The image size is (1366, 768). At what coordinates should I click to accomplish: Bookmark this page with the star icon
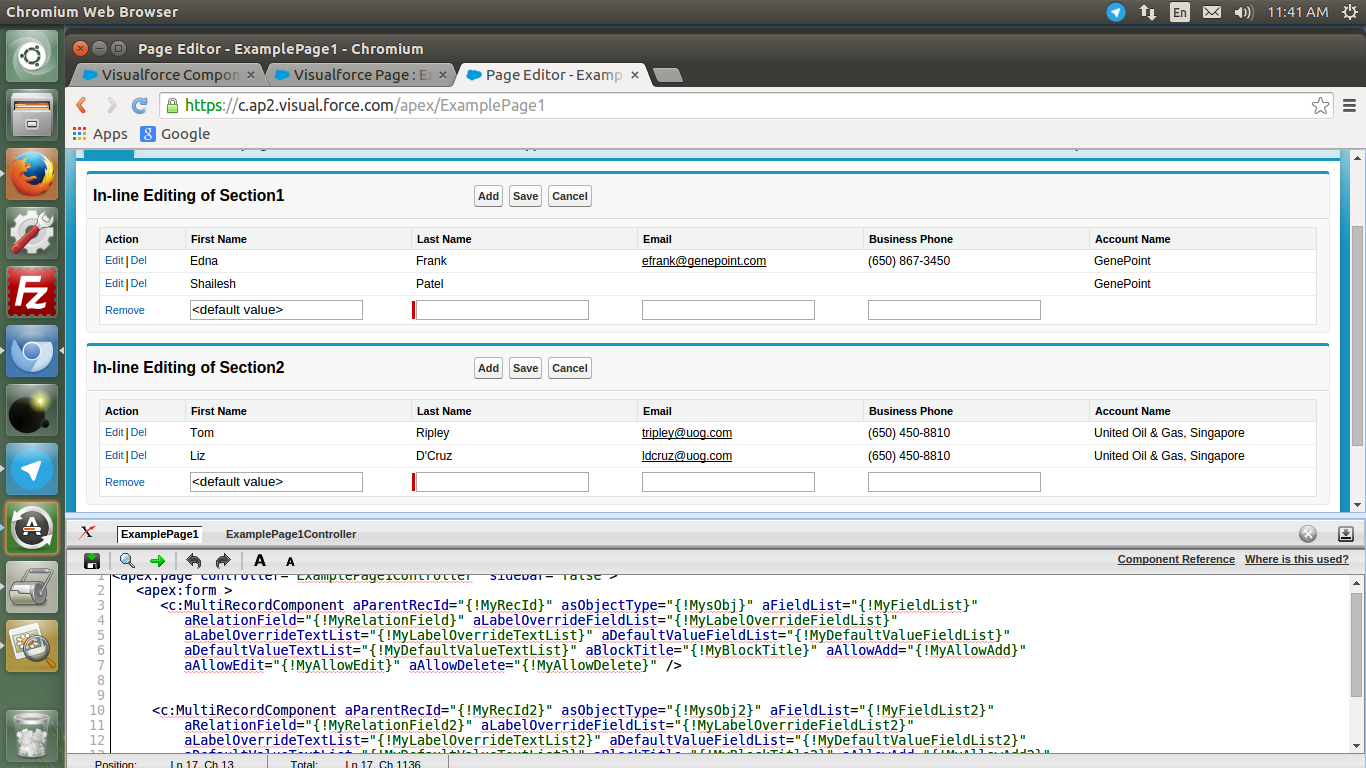point(1320,105)
